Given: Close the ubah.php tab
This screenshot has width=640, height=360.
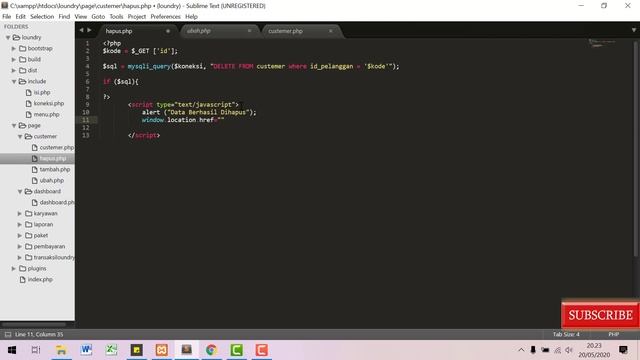Looking at the screenshot, I should (249, 31).
